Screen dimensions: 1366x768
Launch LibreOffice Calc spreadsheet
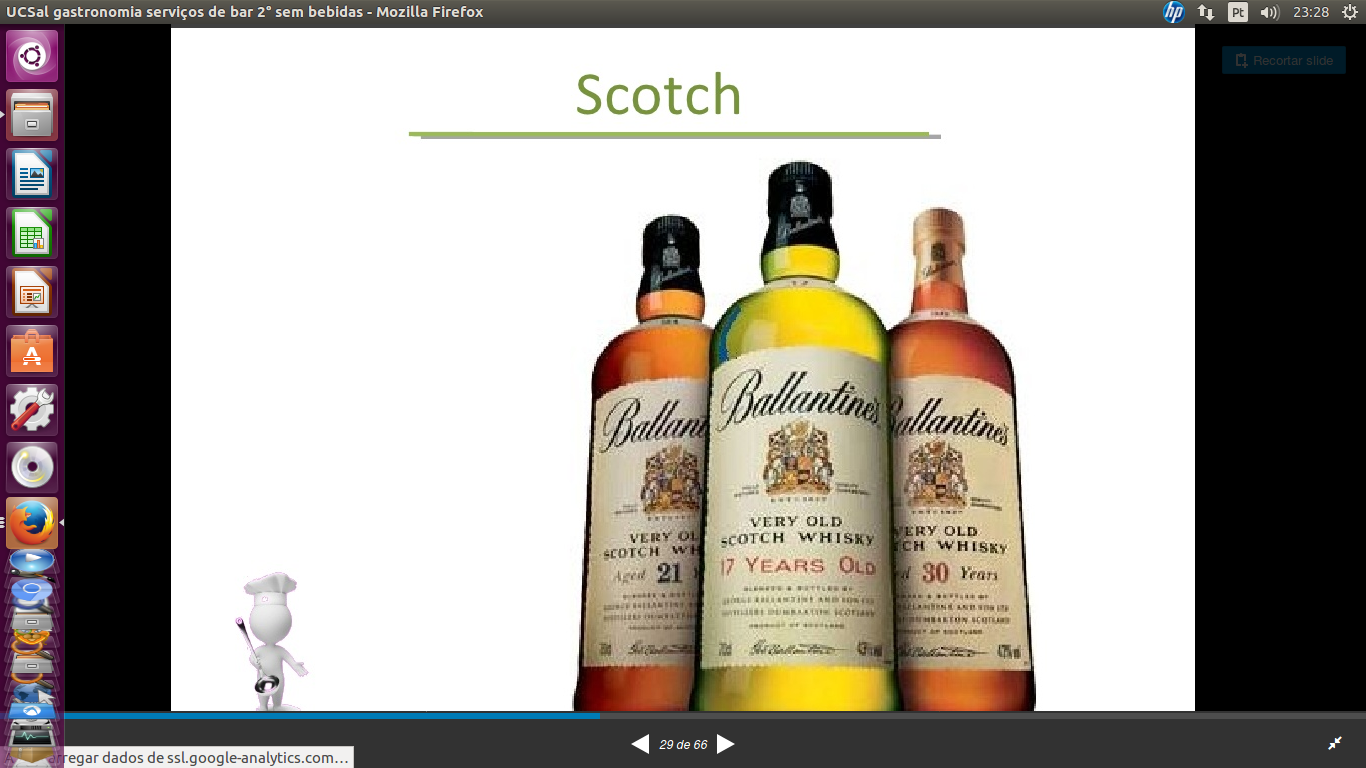pos(32,233)
